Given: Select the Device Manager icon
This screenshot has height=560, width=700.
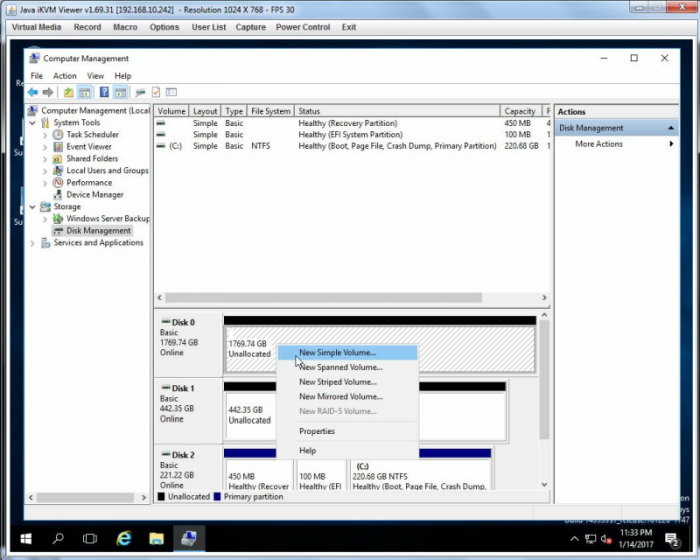Looking at the screenshot, I should pyautogui.click(x=58, y=195).
